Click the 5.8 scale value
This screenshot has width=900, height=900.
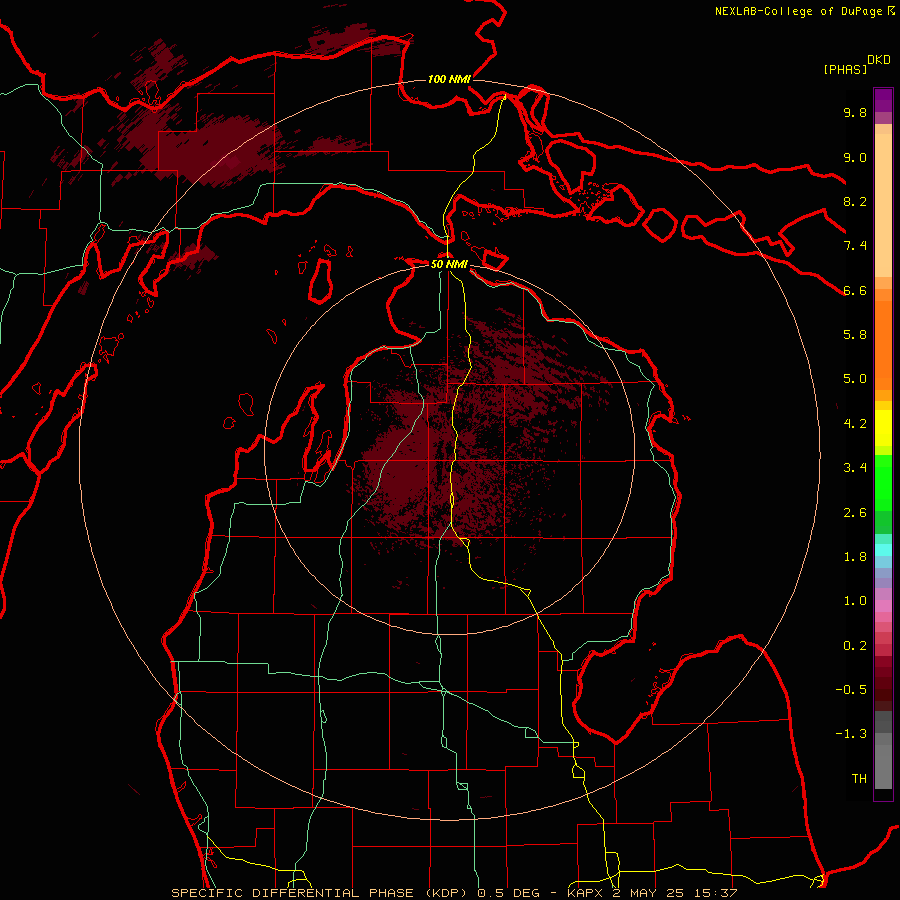click(855, 335)
